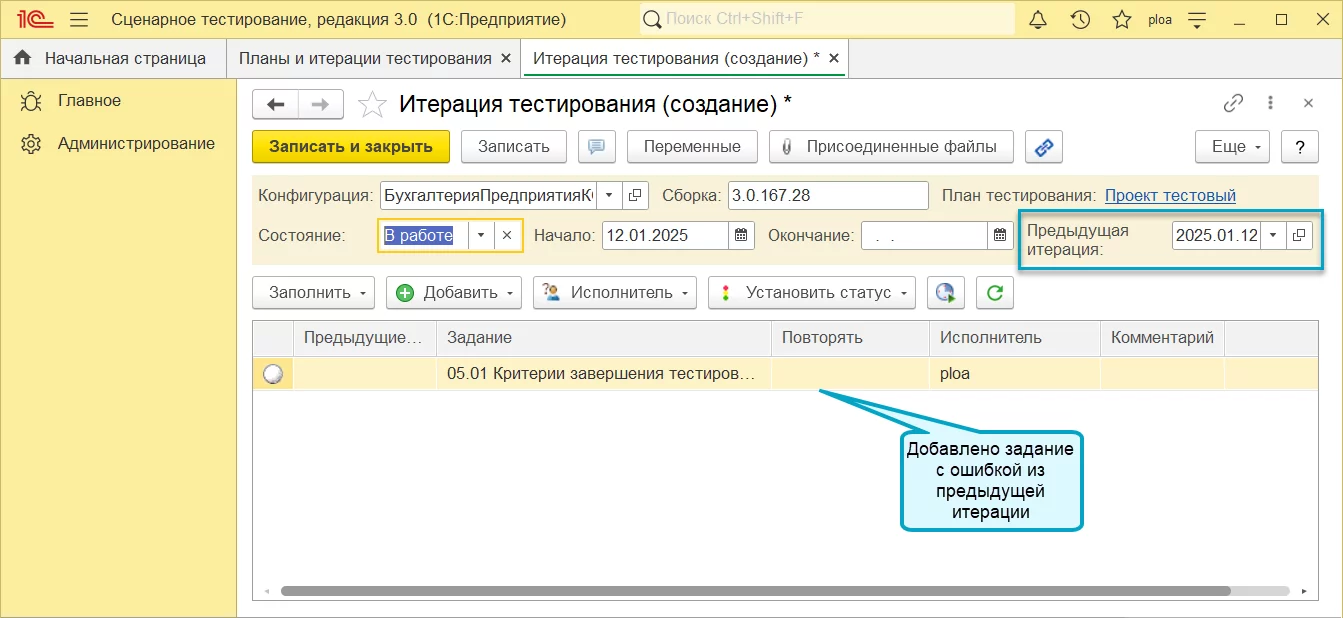The image size is (1343, 618).
Task: Open the history clock icon
Action: tap(1080, 20)
